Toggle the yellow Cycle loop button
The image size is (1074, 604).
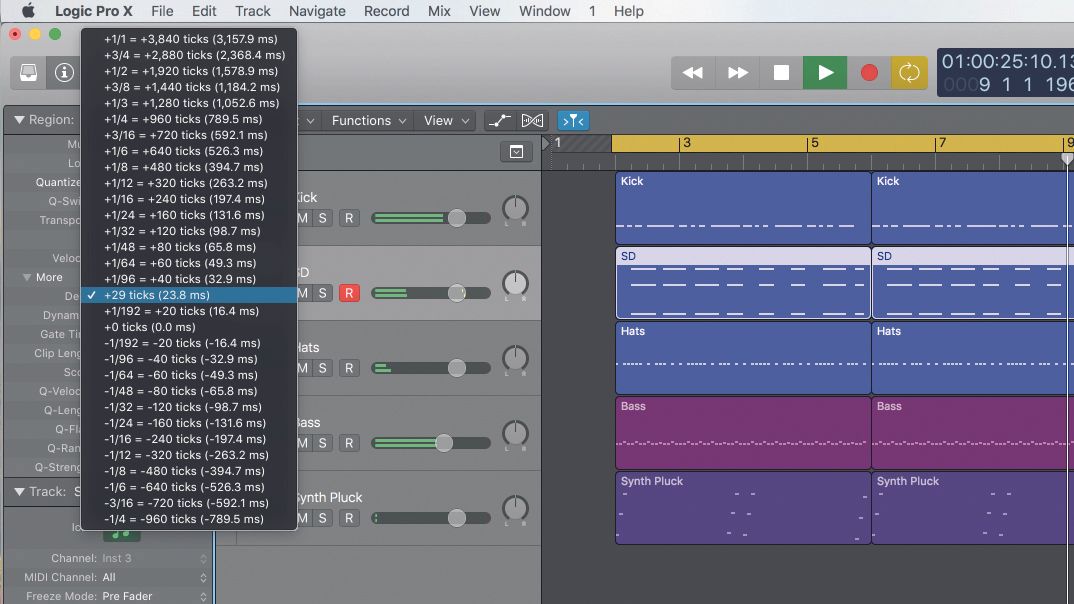[909, 73]
